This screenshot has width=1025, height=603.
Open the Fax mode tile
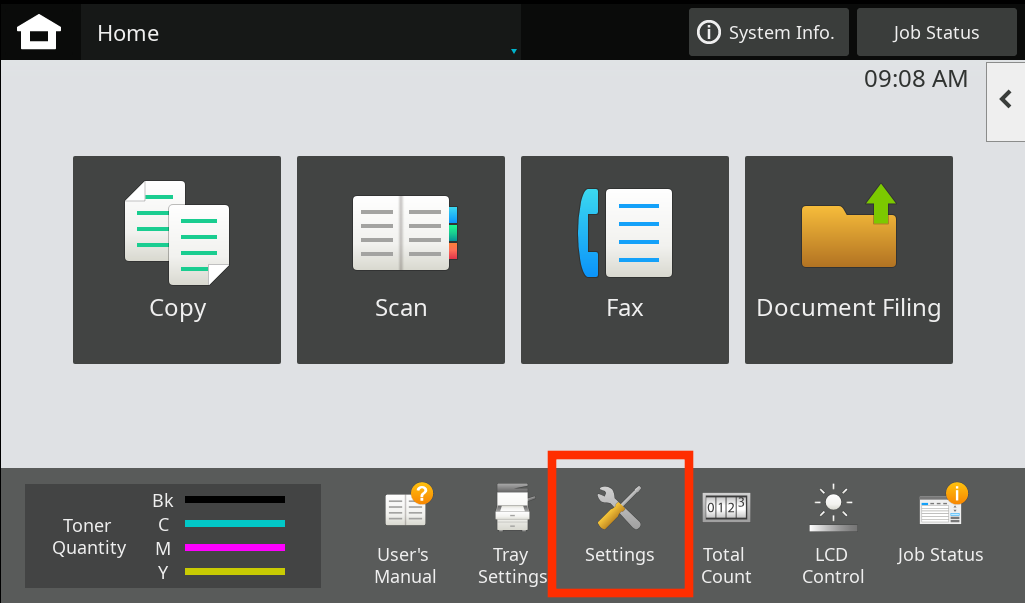625,259
